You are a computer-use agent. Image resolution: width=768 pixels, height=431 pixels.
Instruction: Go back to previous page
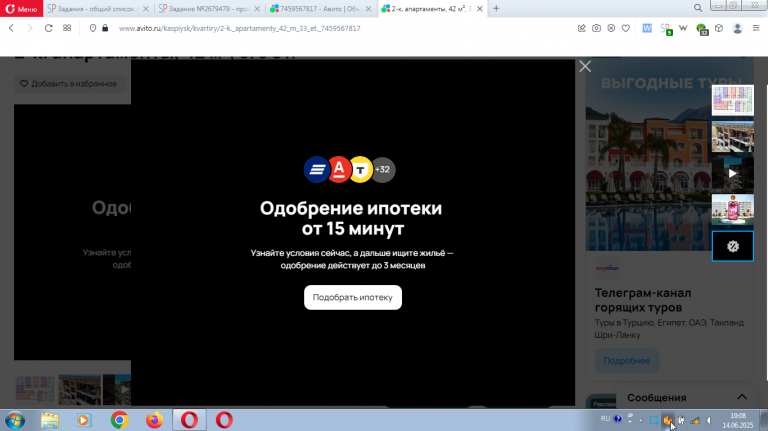(x=11, y=28)
